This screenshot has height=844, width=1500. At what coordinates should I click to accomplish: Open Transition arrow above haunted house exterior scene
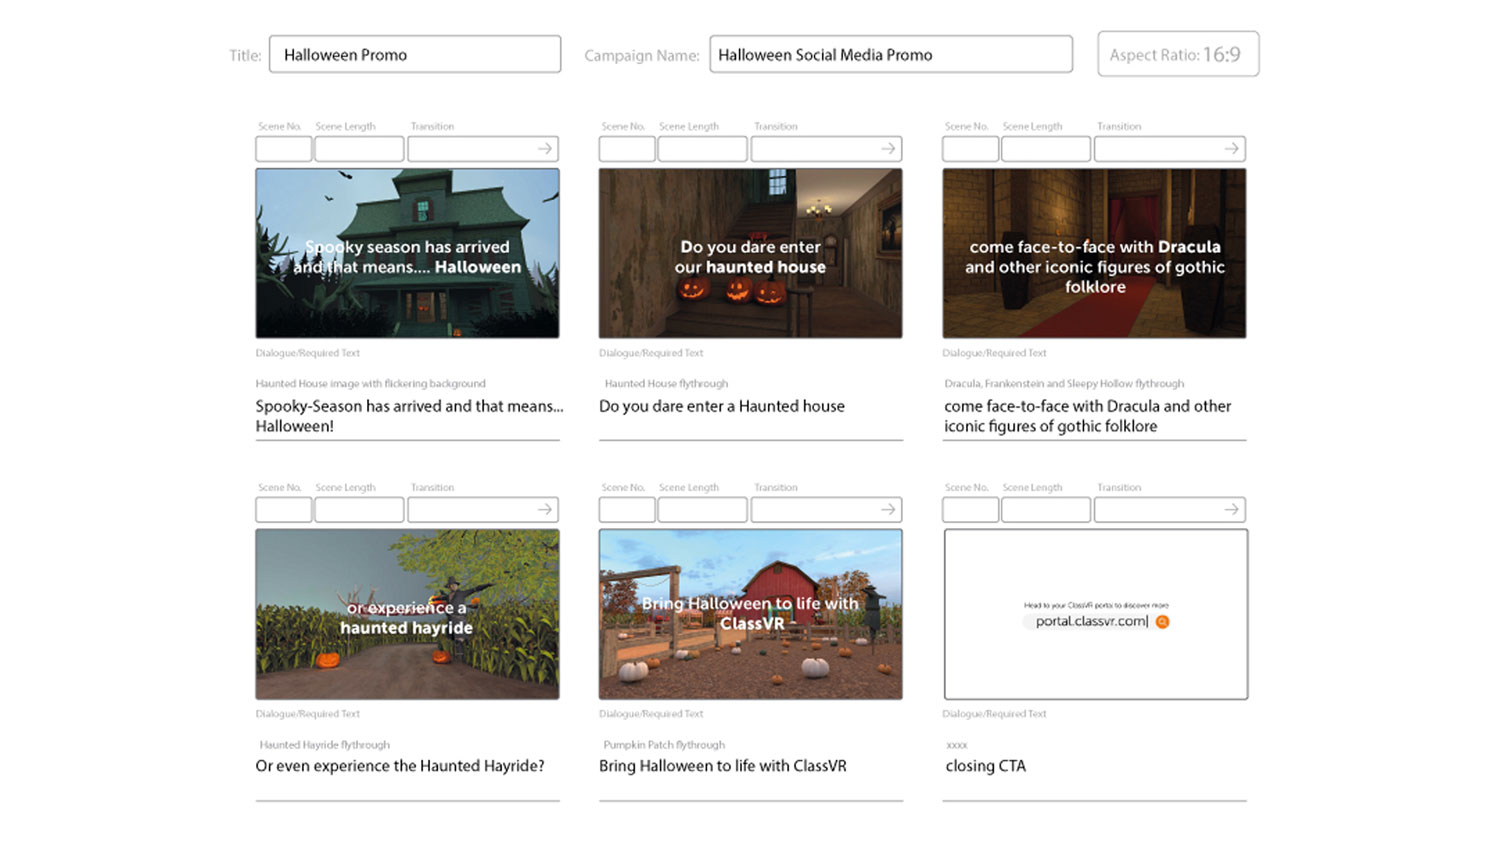click(x=545, y=148)
